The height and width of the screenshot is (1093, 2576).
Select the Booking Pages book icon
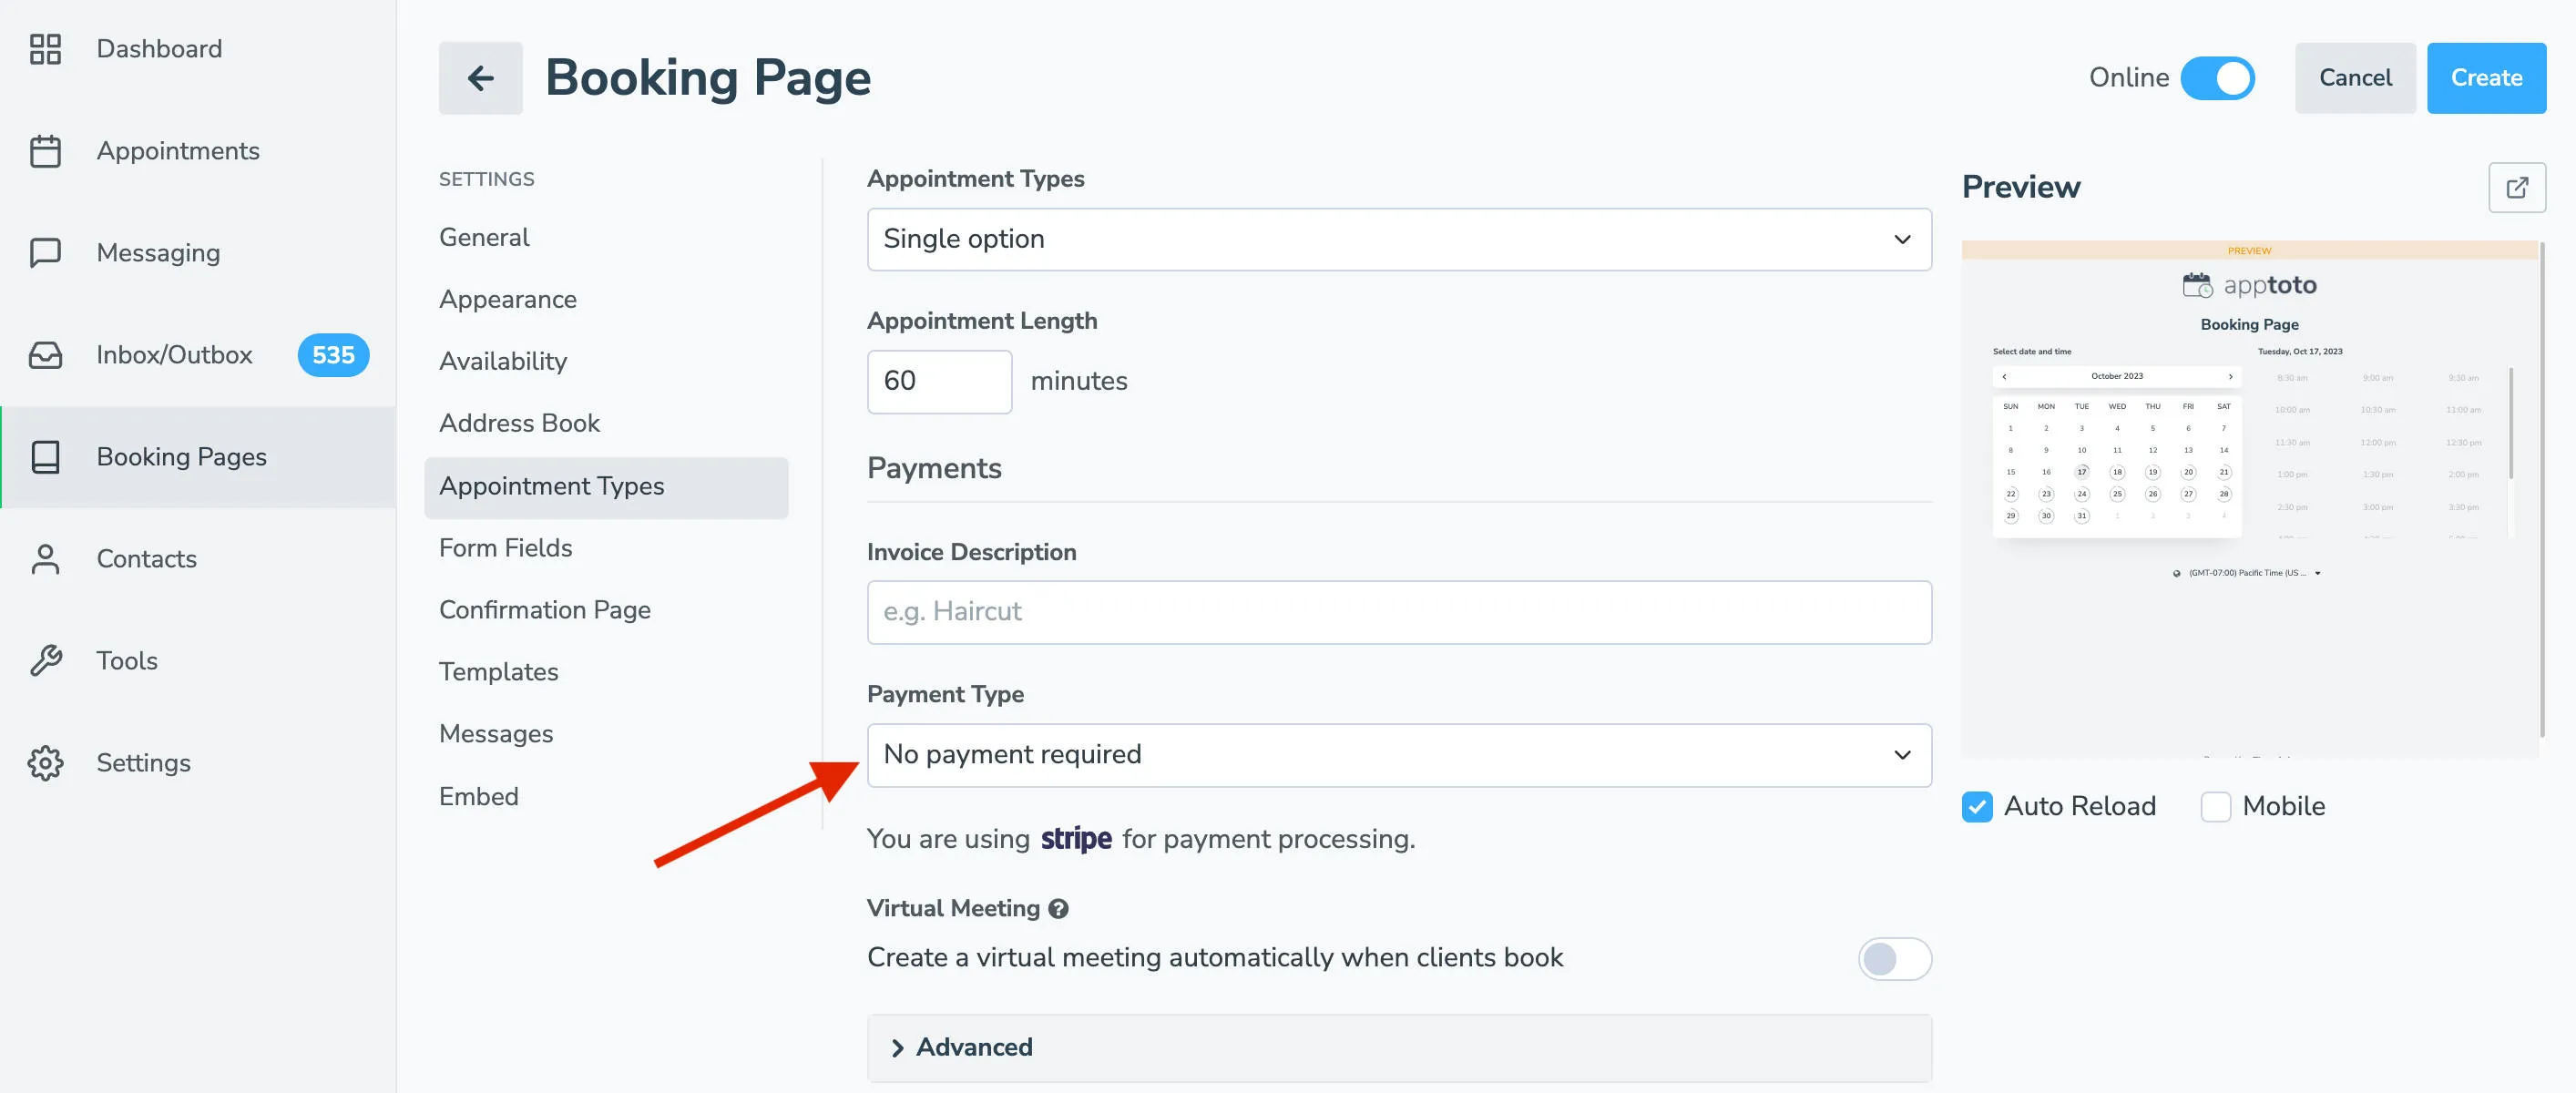pyautogui.click(x=45, y=456)
